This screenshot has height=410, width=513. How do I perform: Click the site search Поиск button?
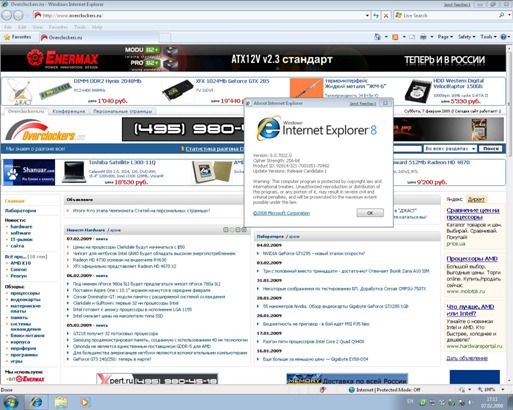tap(491, 149)
